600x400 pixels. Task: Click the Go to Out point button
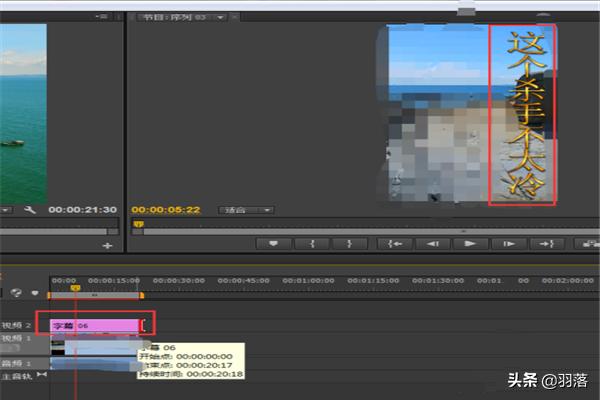point(545,243)
